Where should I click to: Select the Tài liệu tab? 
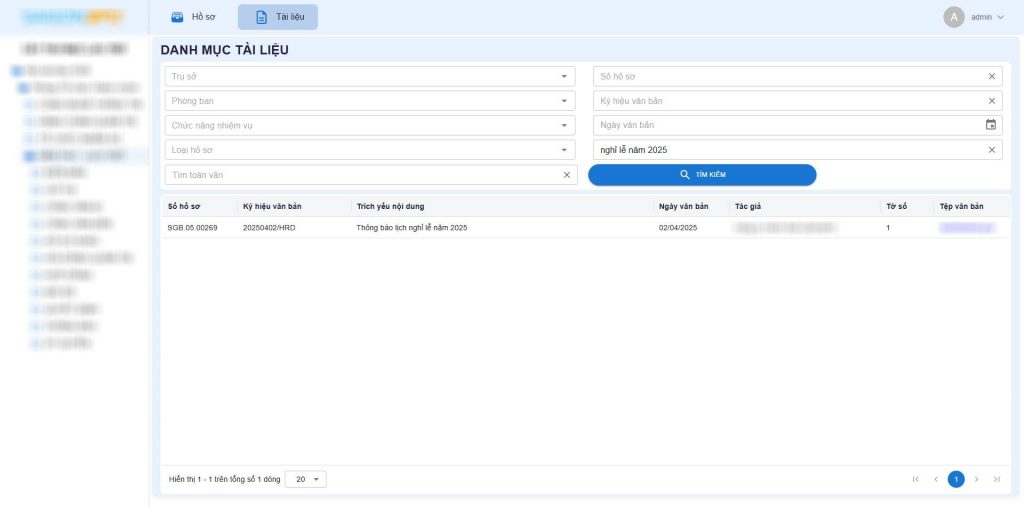pos(278,17)
